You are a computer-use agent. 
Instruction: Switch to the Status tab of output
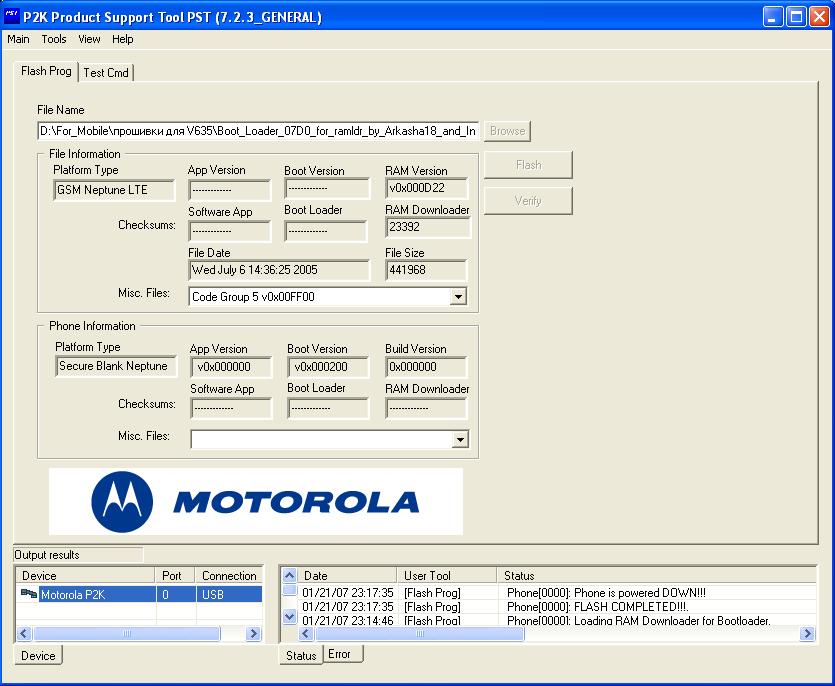301,655
